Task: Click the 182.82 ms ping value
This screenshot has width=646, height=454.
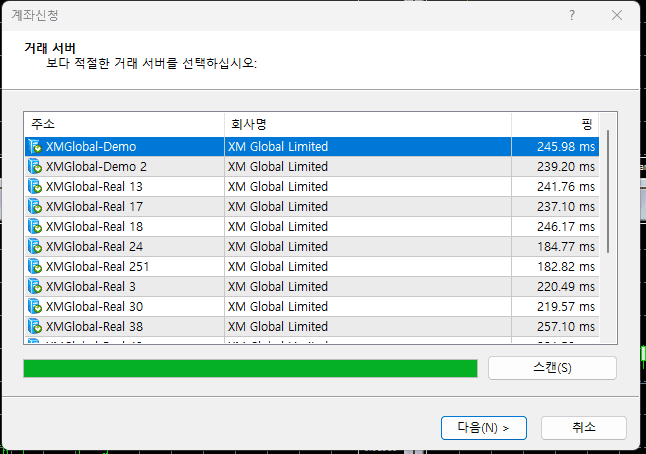Action: tap(566, 267)
